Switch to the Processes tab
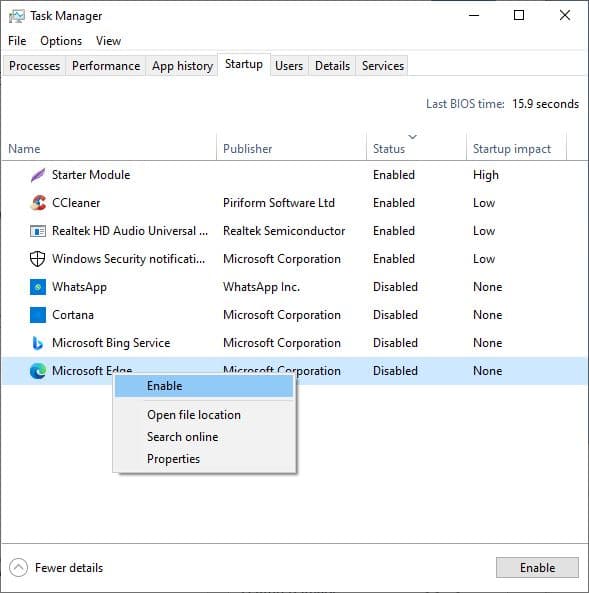589x593 pixels. click(34, 66)
